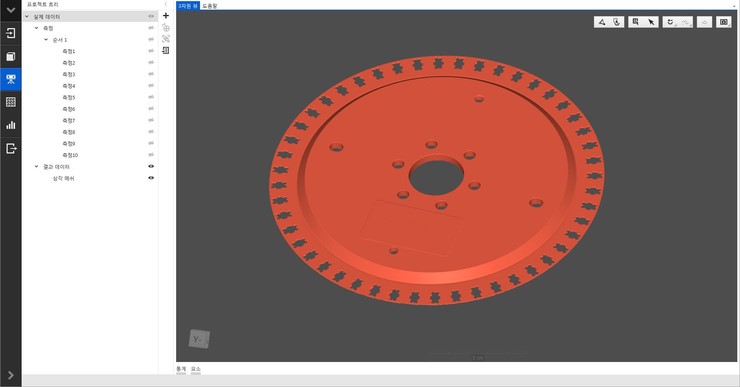Show the 측정5 item via its eye icon

pos(151,97)
